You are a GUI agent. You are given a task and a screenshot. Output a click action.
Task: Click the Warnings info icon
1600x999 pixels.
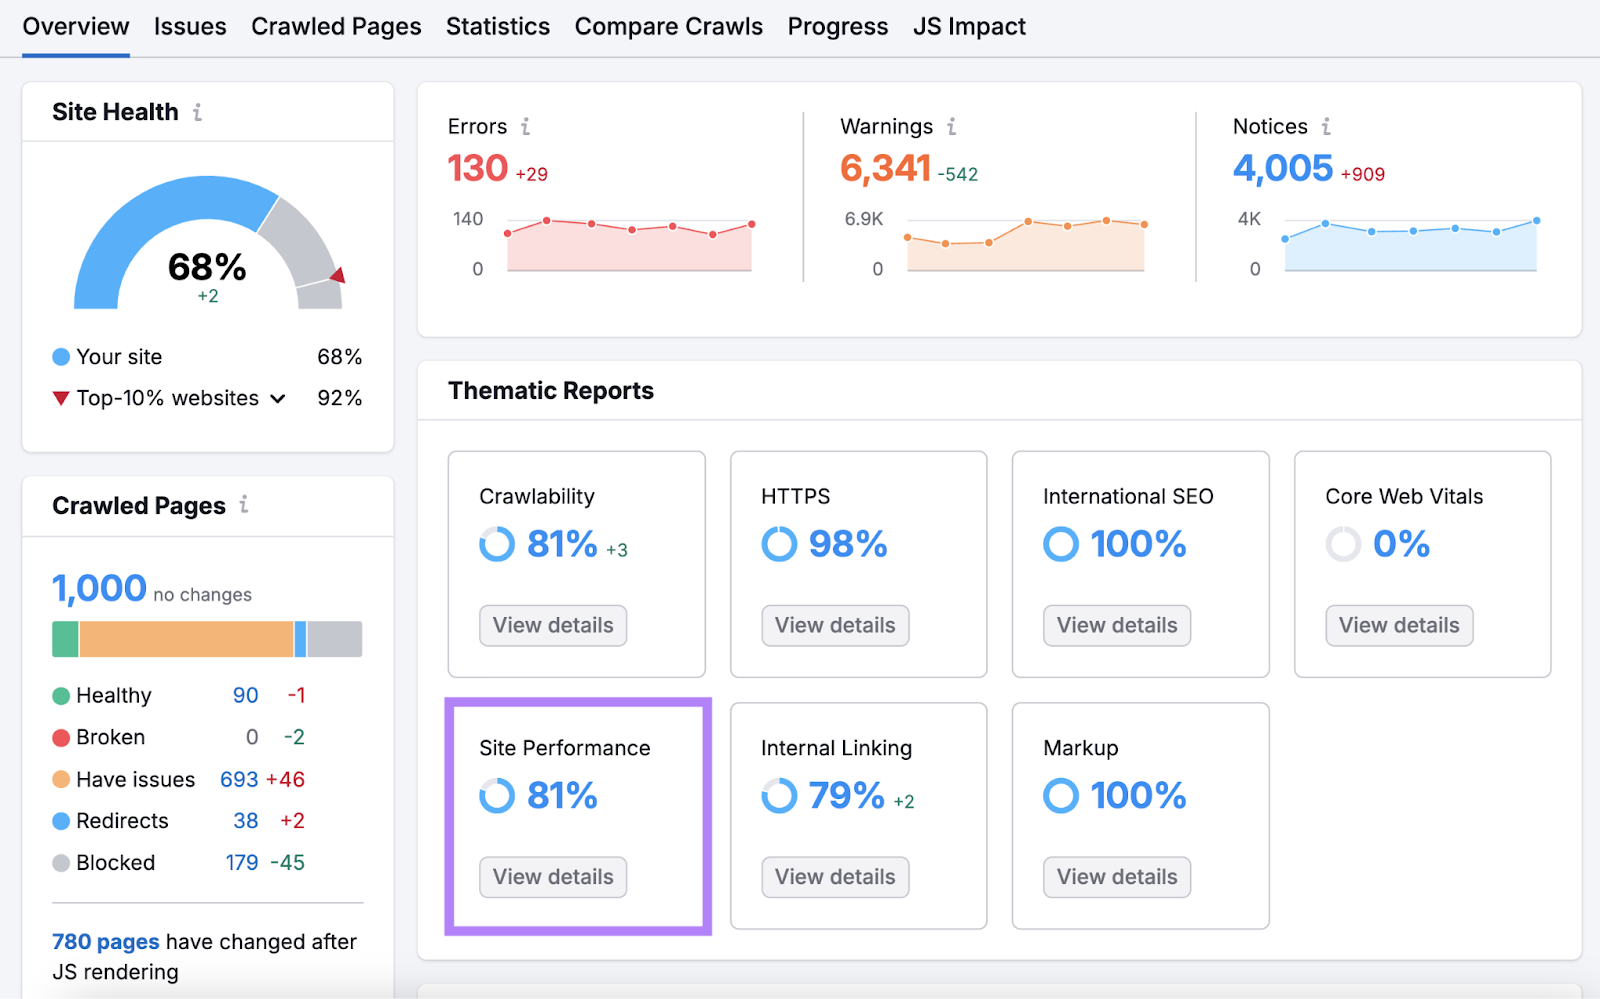point(952,127)
